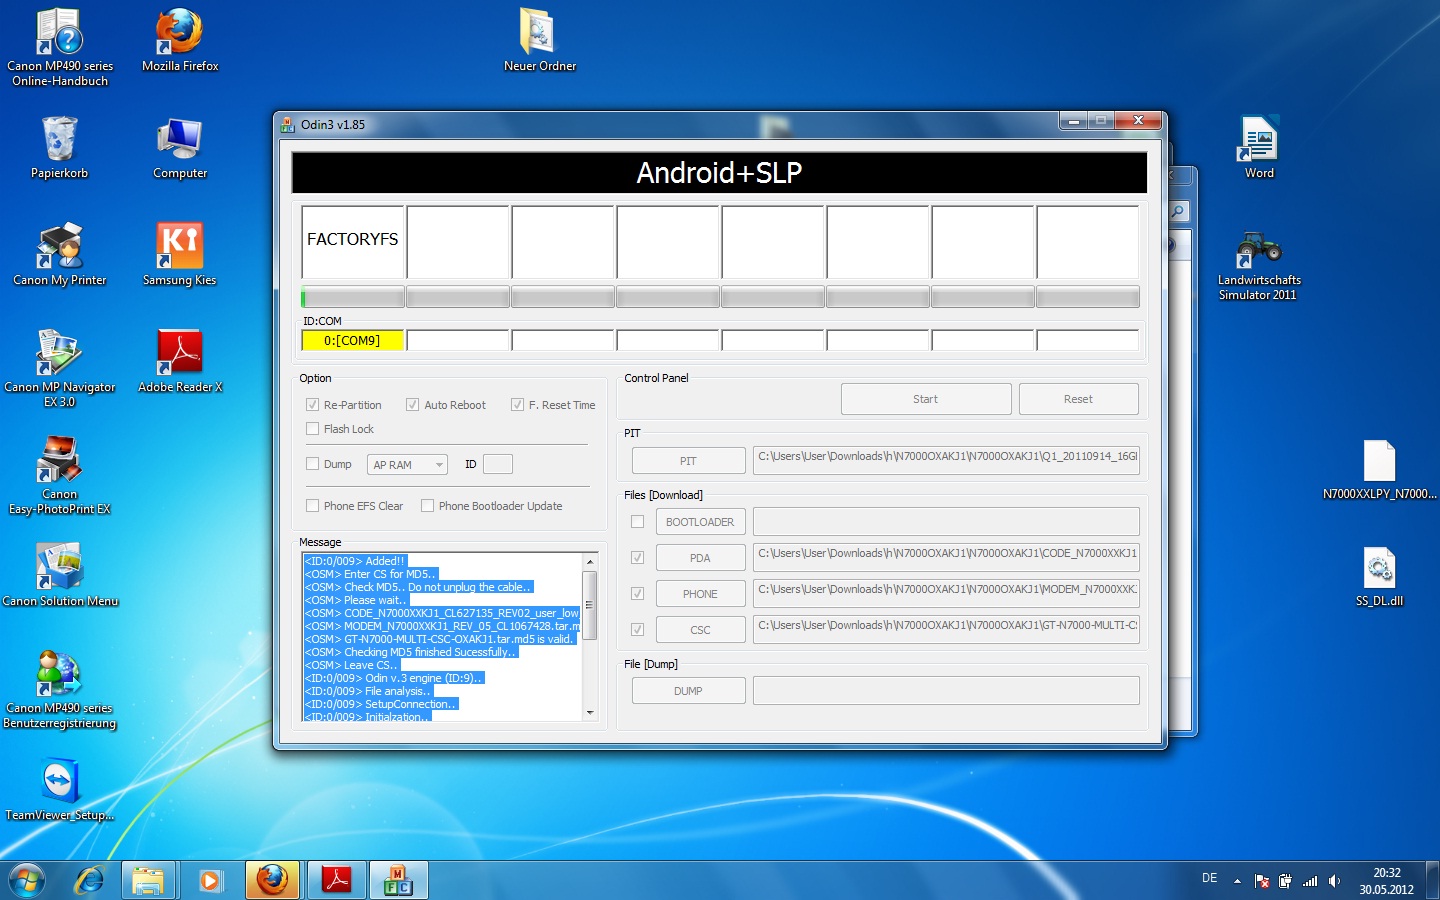Click Message log scrollbar down arrow
This screenshot has width=1440, height=900.
click(x=590, y=713)
